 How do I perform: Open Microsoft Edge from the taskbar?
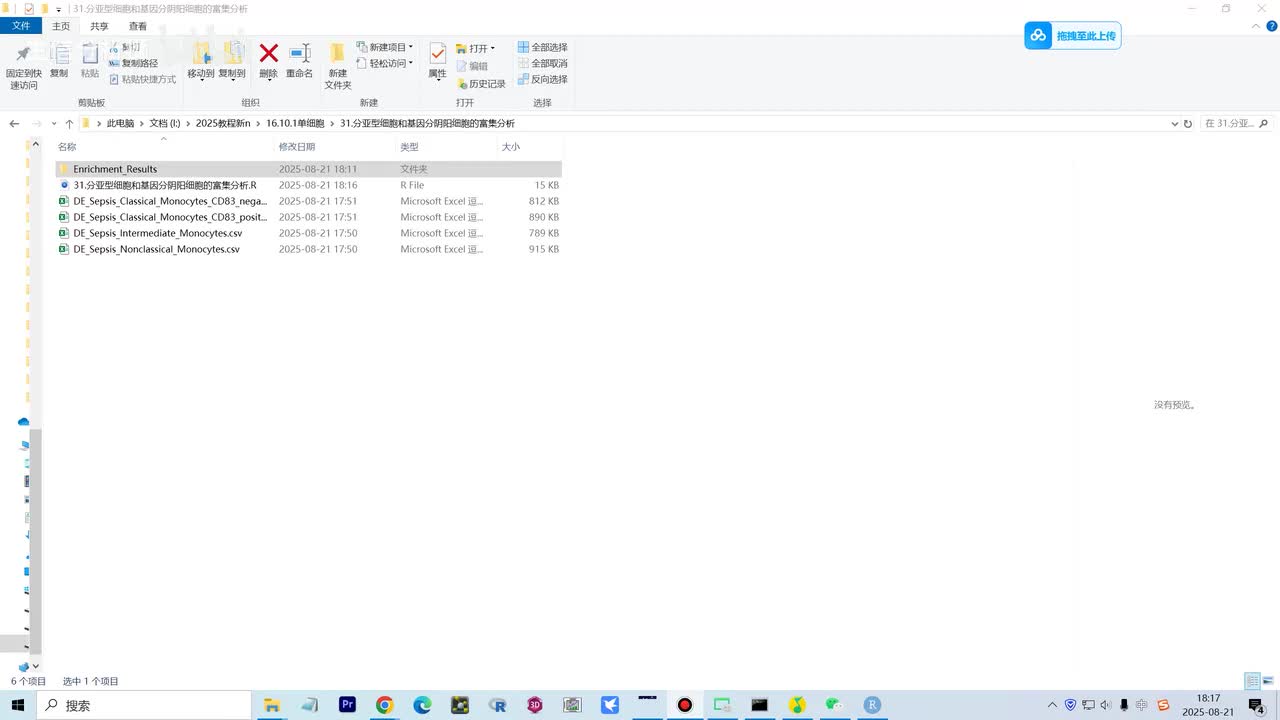(423, 705)
